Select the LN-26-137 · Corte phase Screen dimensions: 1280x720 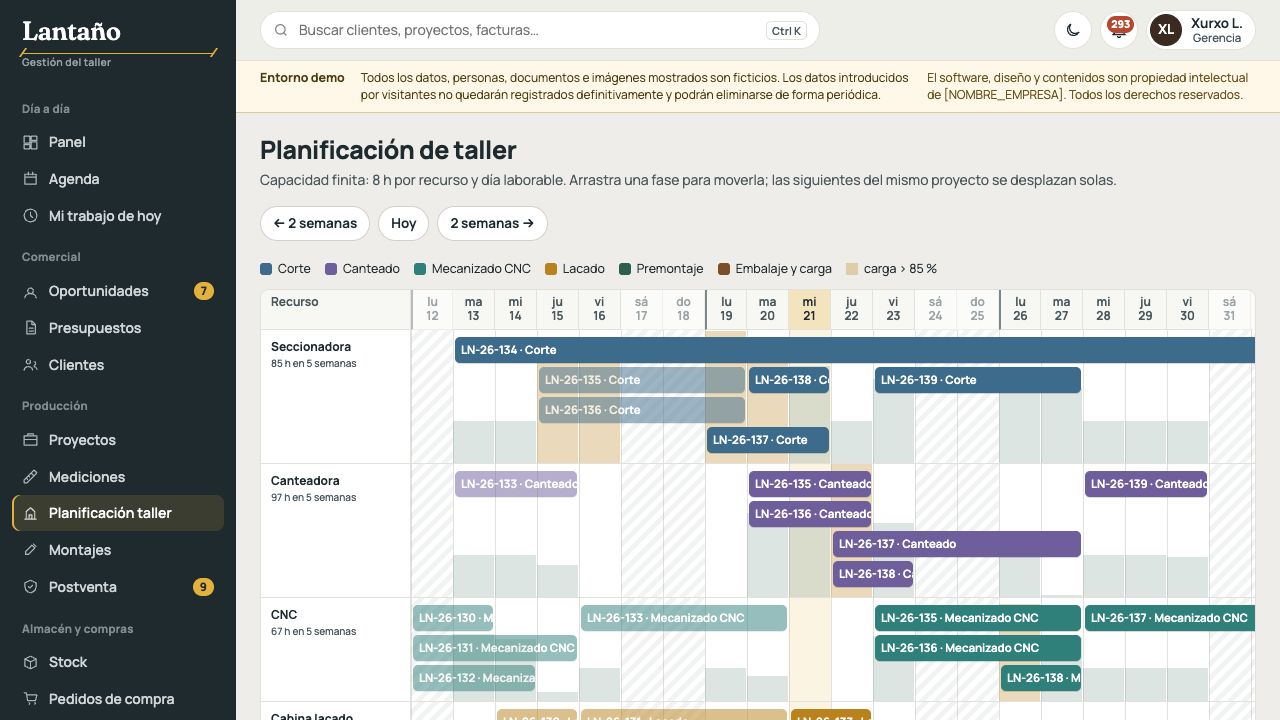coord(768,440)
